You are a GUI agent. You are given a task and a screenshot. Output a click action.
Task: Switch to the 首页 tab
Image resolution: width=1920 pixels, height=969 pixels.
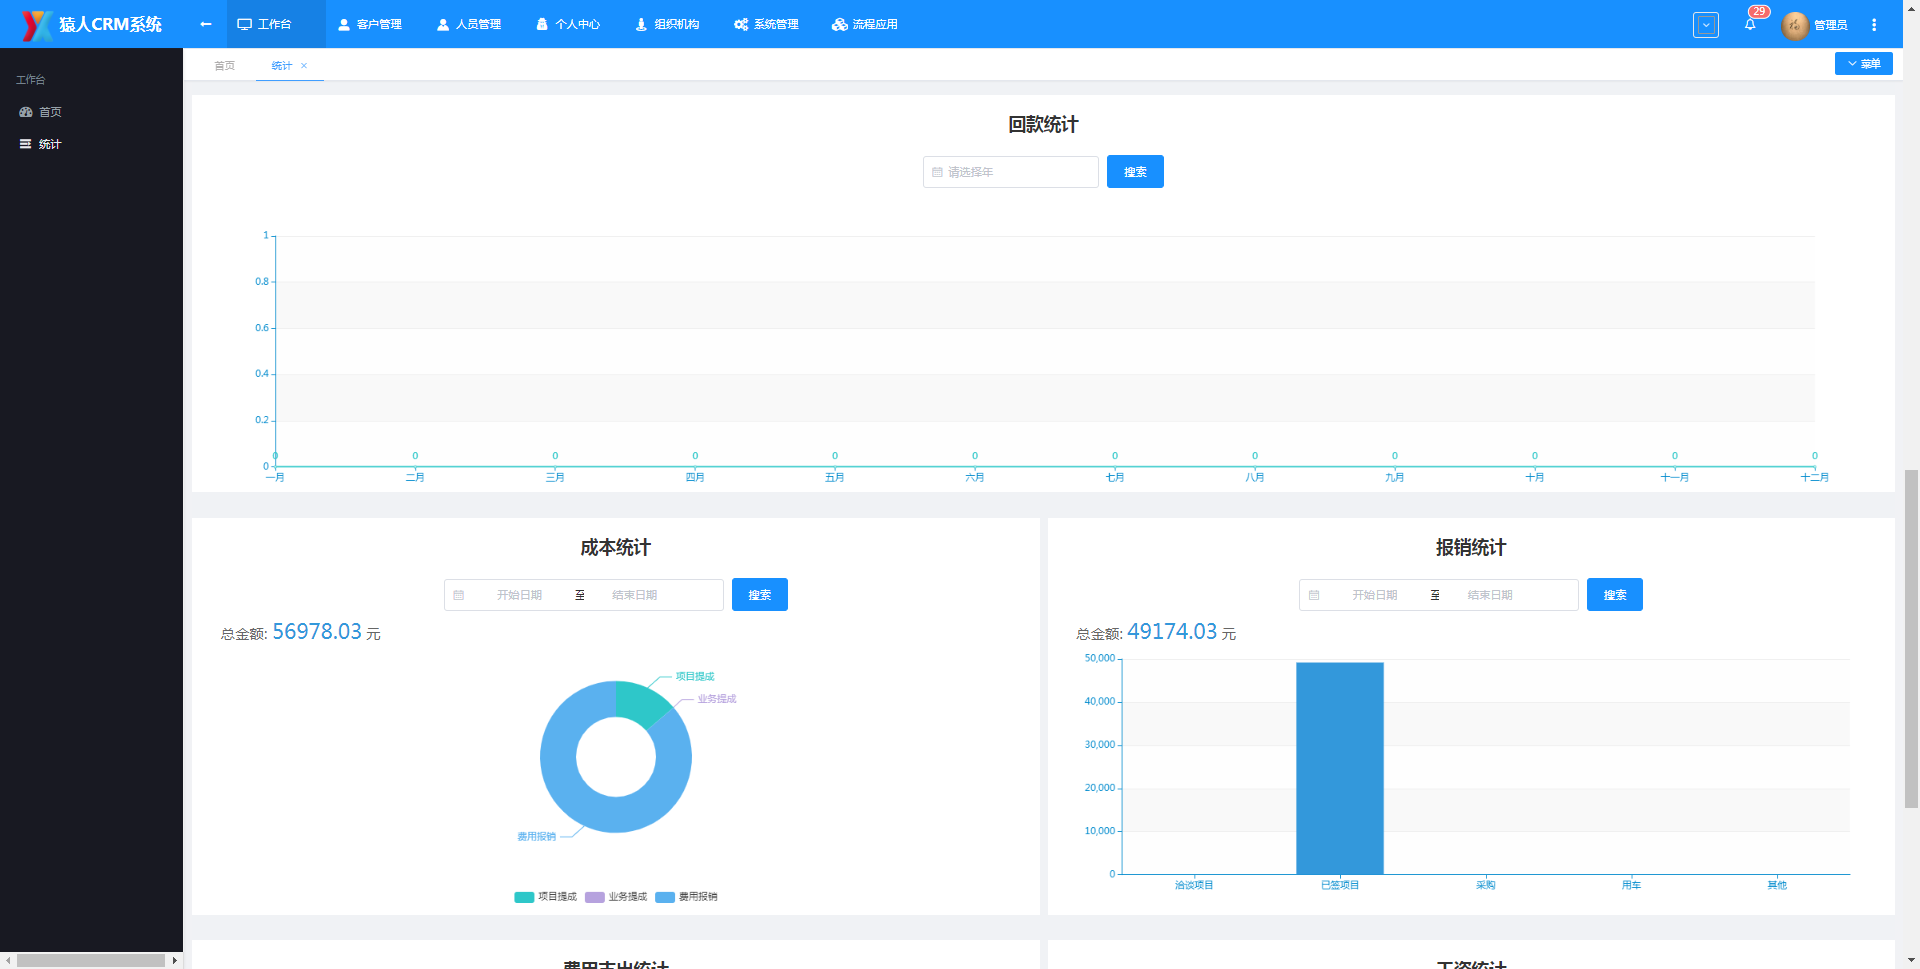click(225, 66)
